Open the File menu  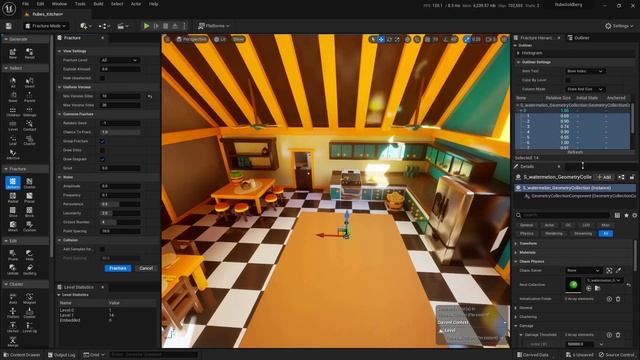(25, 4)
